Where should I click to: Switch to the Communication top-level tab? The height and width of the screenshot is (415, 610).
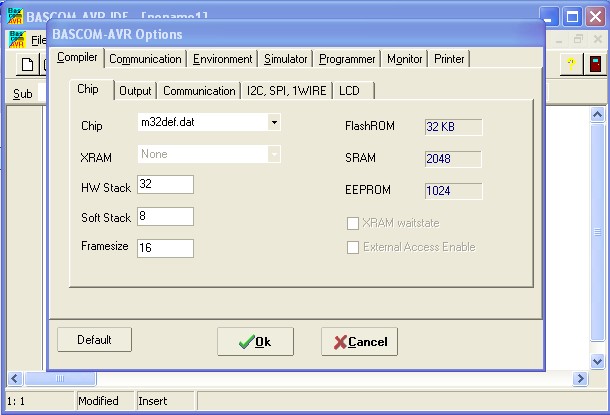(x=145, y=59)
